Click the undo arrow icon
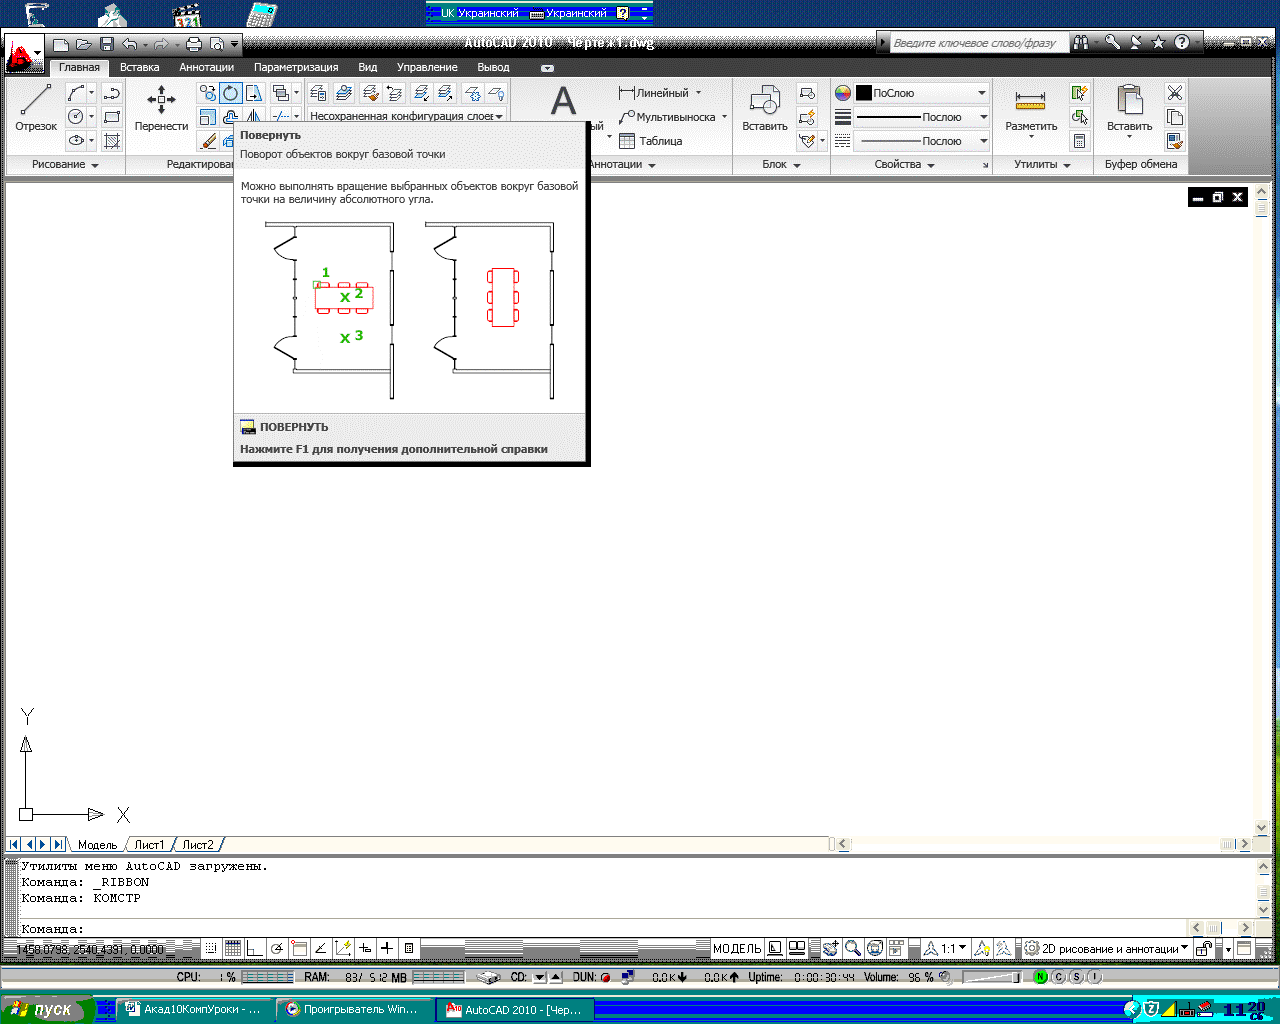1280x1024 pixels. tap(130, 44)
